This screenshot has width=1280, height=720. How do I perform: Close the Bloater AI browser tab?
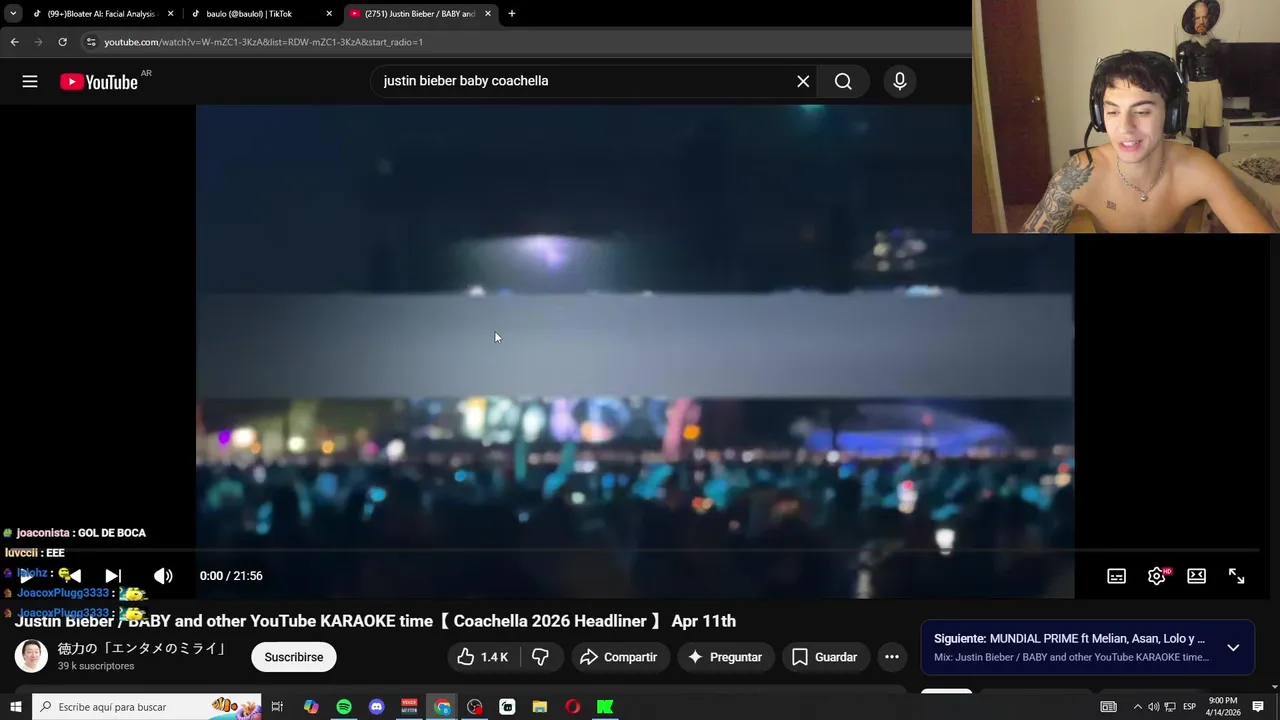click(x=171, y=14)
